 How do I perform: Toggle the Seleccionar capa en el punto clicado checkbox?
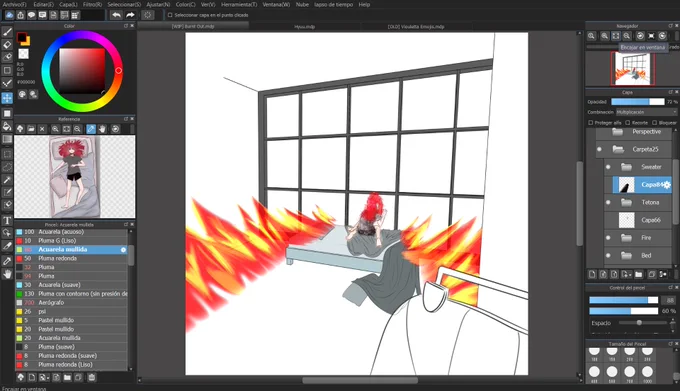click(170, 15)
